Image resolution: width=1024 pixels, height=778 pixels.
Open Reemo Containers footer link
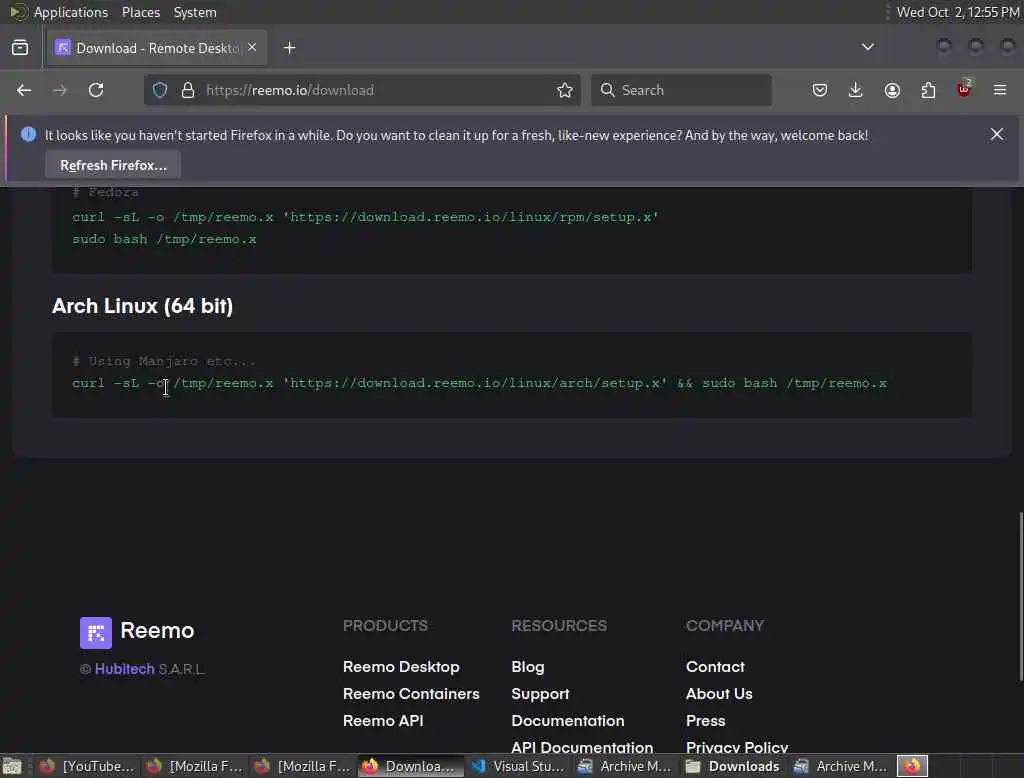[411, 694]
